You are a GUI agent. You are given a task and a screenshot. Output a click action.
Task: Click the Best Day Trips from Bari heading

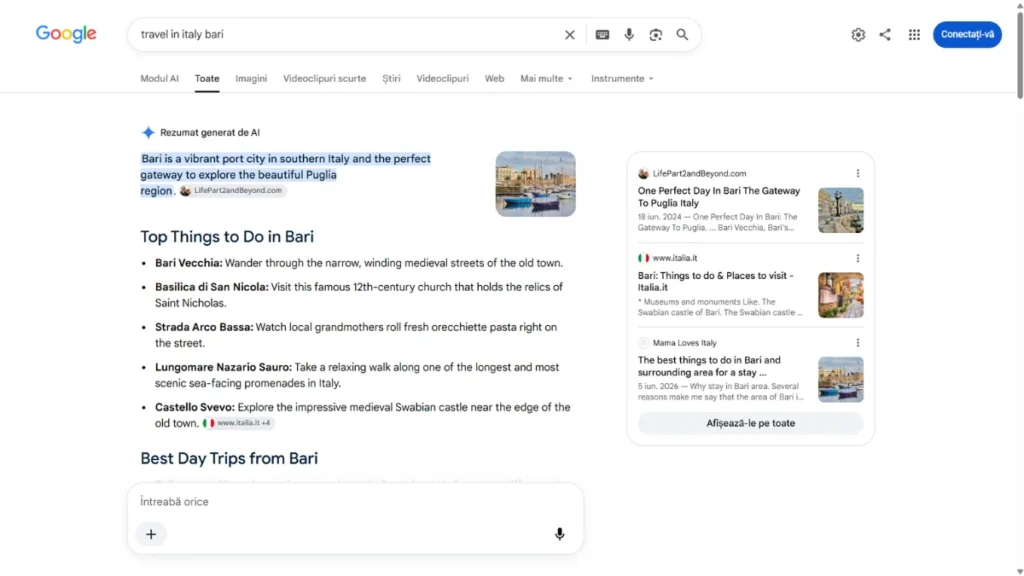pyautogui.click(x=229, y=458)
